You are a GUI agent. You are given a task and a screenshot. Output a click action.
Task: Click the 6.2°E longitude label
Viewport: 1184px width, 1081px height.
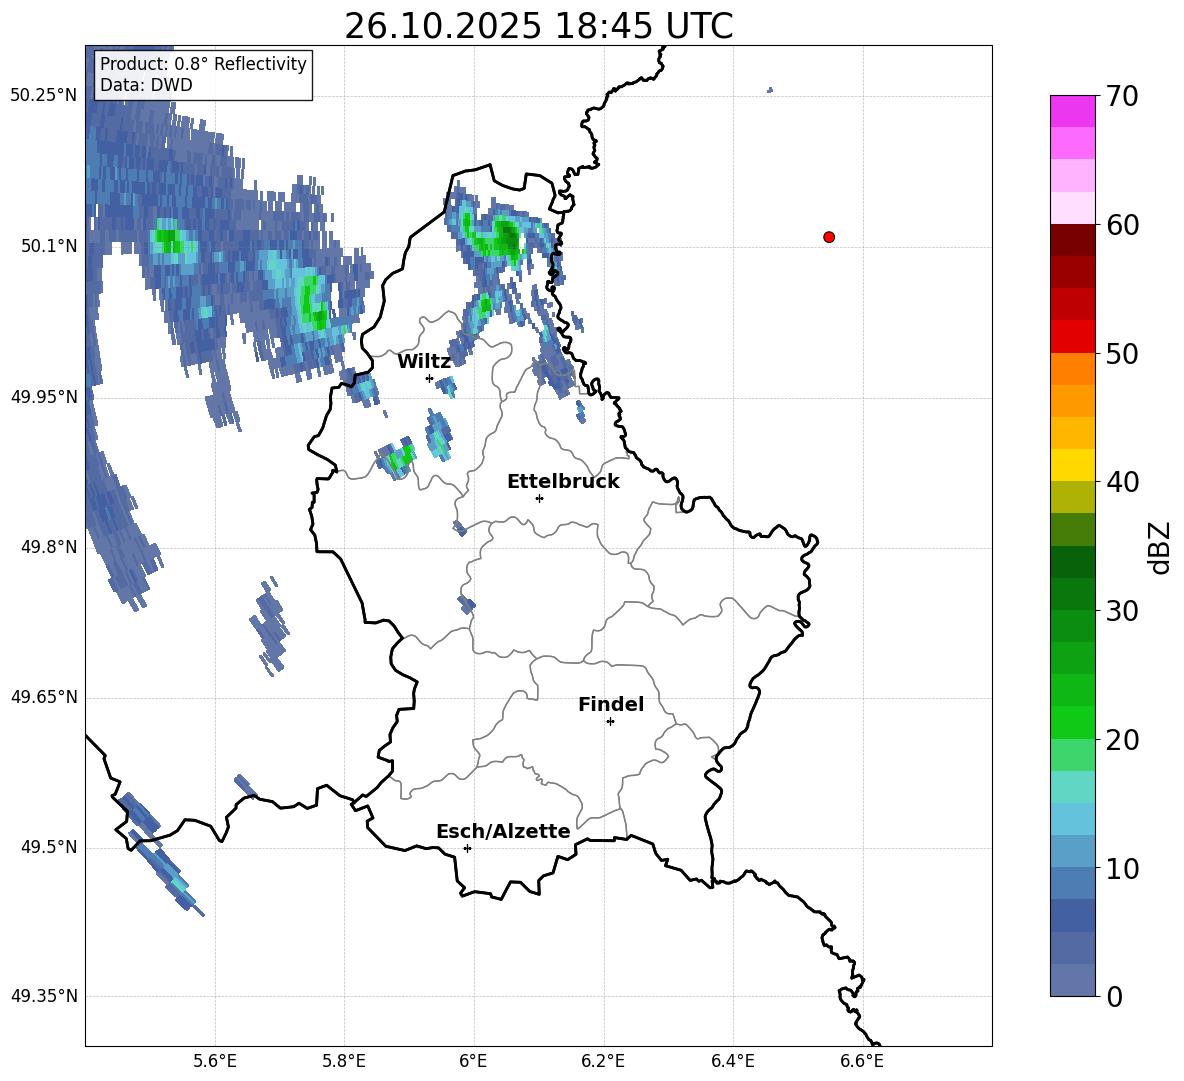coord(603,1061)
